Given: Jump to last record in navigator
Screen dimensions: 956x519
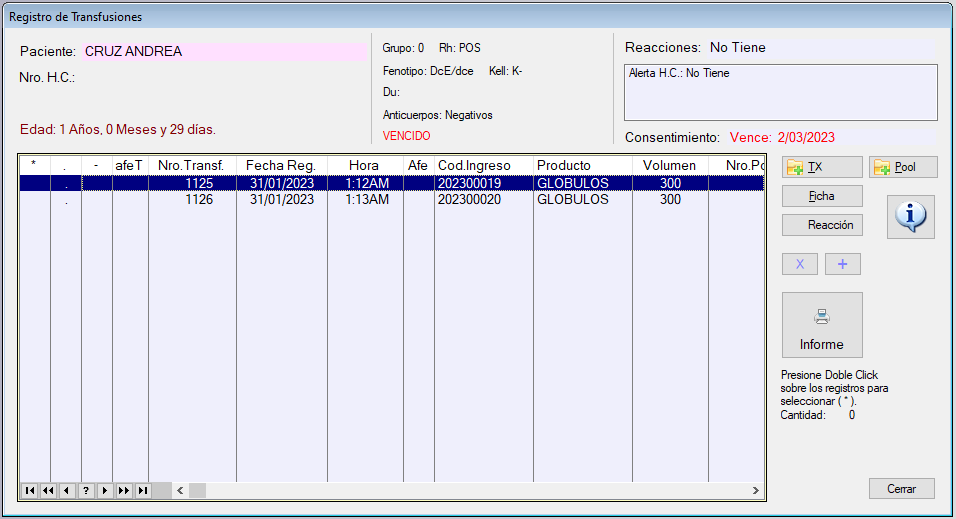Looking at the screenshot, I should (143, 490).
